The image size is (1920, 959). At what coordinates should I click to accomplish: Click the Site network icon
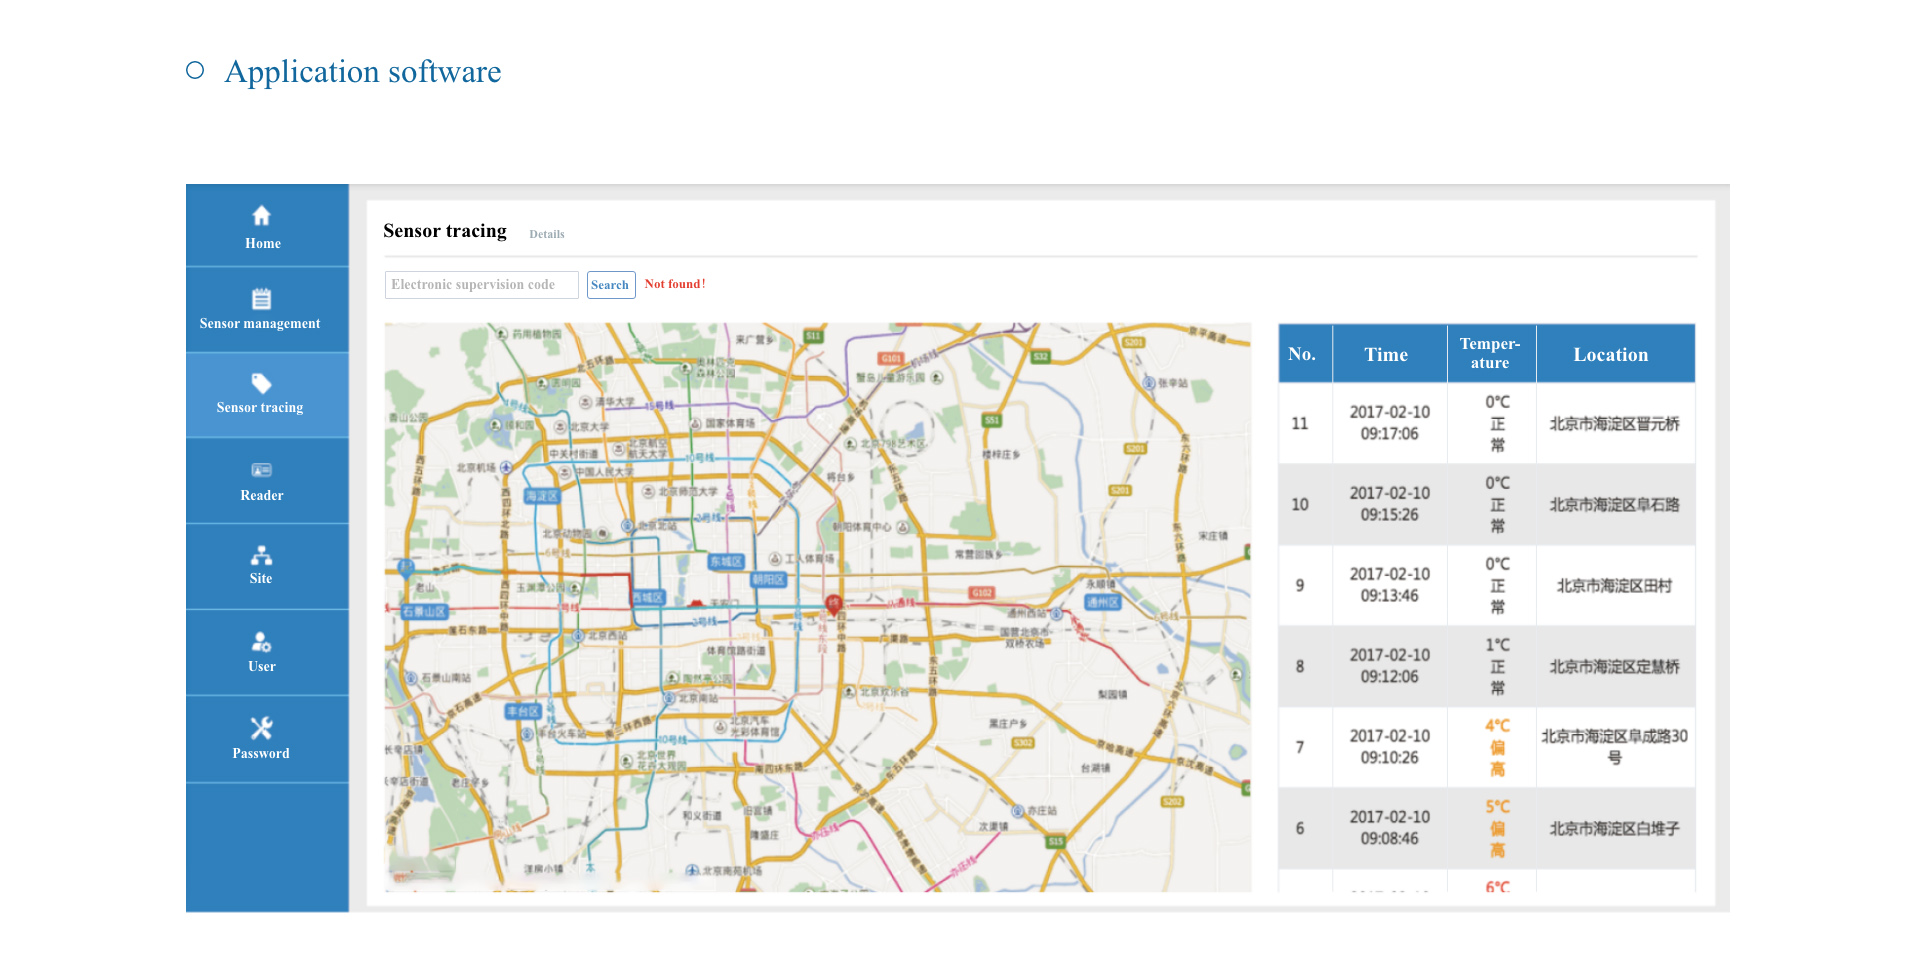click(261, 555)
